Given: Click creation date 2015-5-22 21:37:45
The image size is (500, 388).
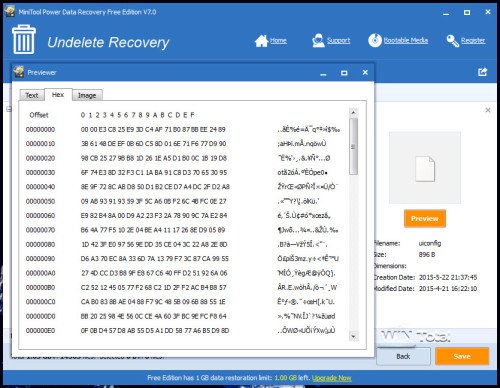Looking at the screenshot, I should point(448,277).
